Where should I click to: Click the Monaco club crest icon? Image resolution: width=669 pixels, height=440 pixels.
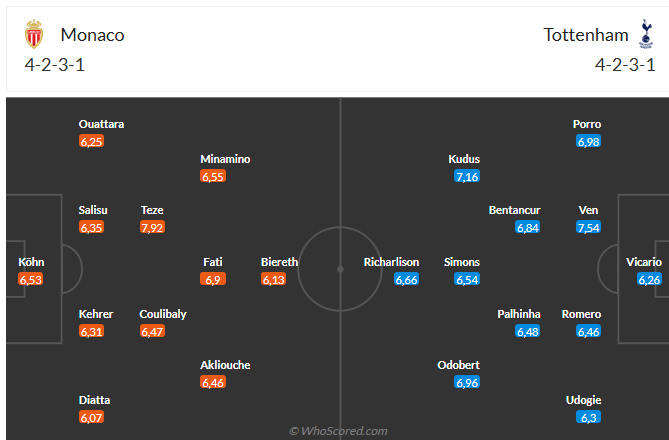(x=35, y=35)
